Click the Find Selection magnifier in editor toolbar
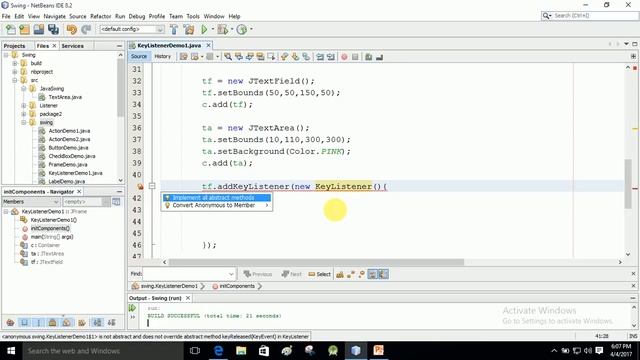Viewport: 640px width, 360px height. [x=228, y=57]
